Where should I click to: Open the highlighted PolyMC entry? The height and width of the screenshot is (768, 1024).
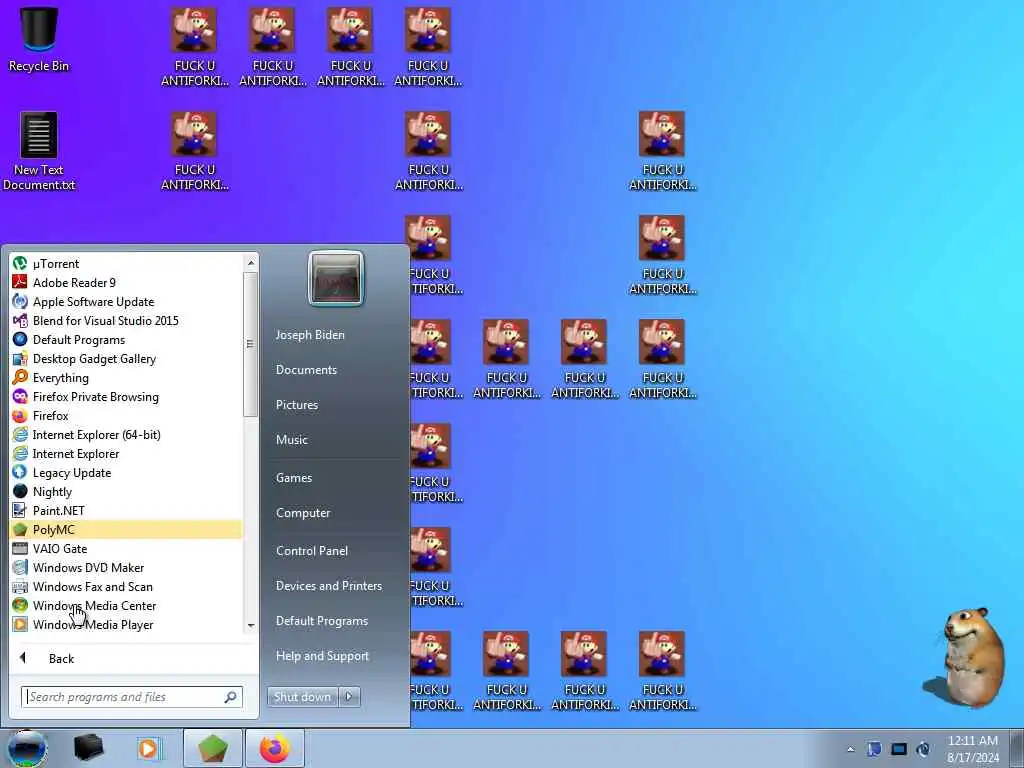[x=126, y=530]
